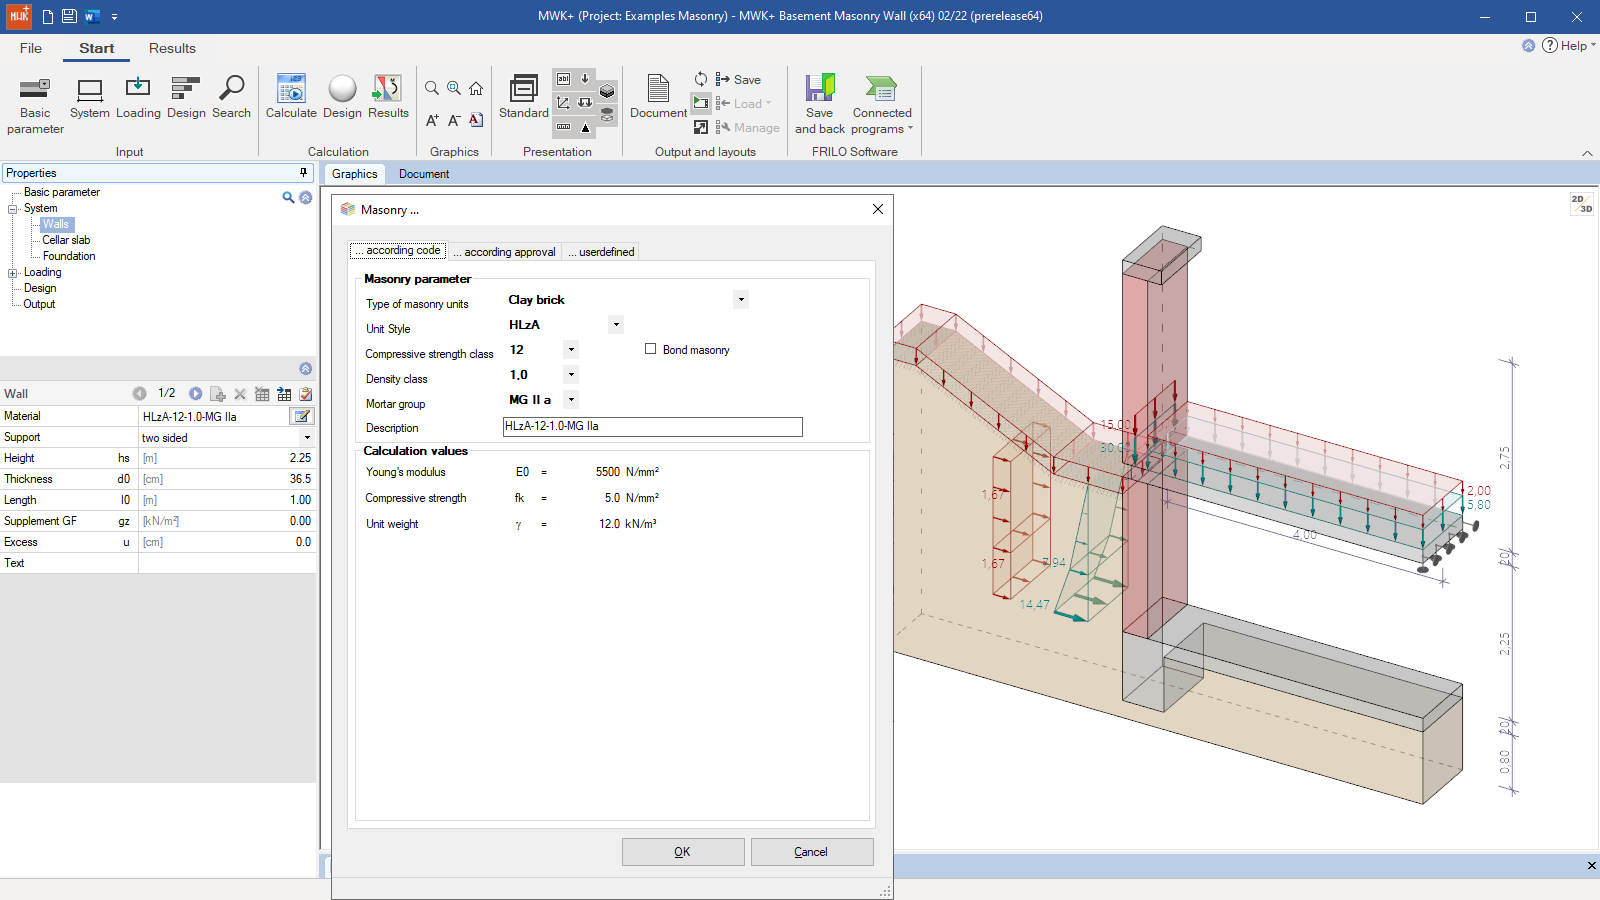Open the Type of masonry units dropdown
Viewport: 1600px width, 900px height.
click(741, 299)
